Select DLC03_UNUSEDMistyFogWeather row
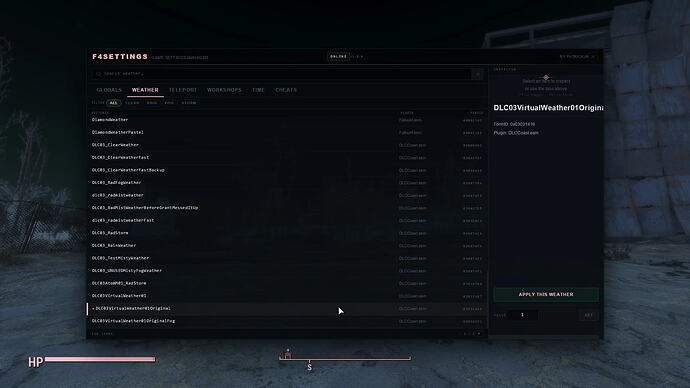 coord(287,271)
